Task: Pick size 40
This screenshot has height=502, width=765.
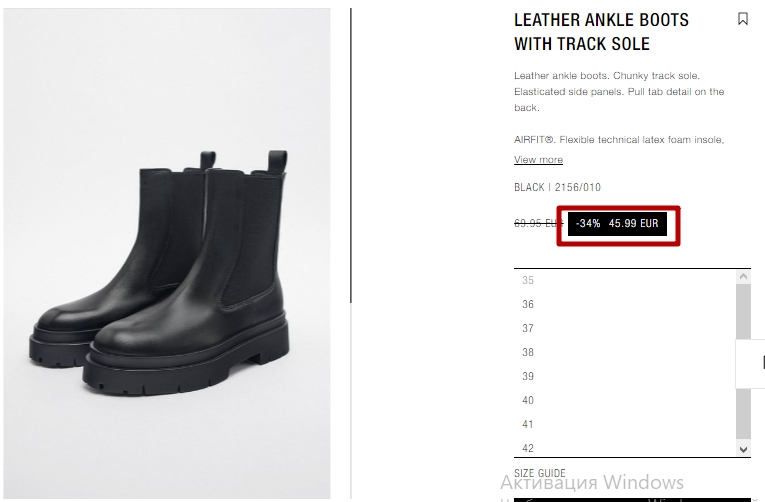Action: (528, 400)
